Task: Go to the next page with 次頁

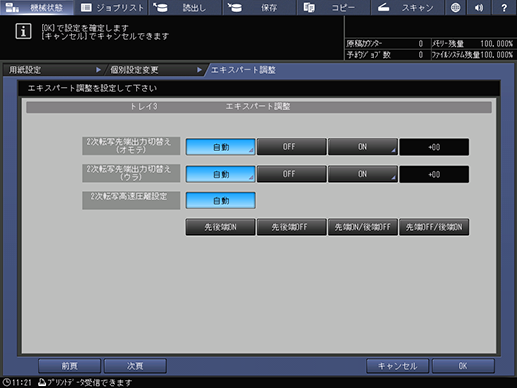Action: click(135, 366)
